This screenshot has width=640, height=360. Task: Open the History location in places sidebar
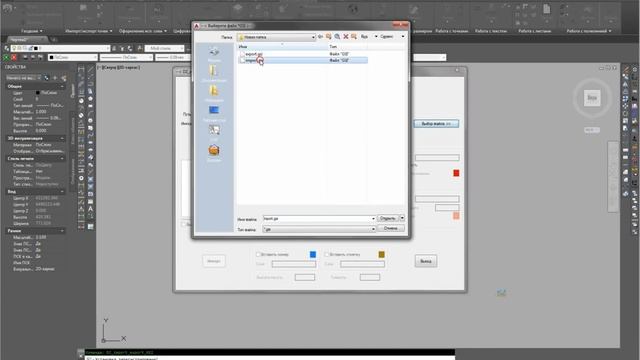point(214,53)
